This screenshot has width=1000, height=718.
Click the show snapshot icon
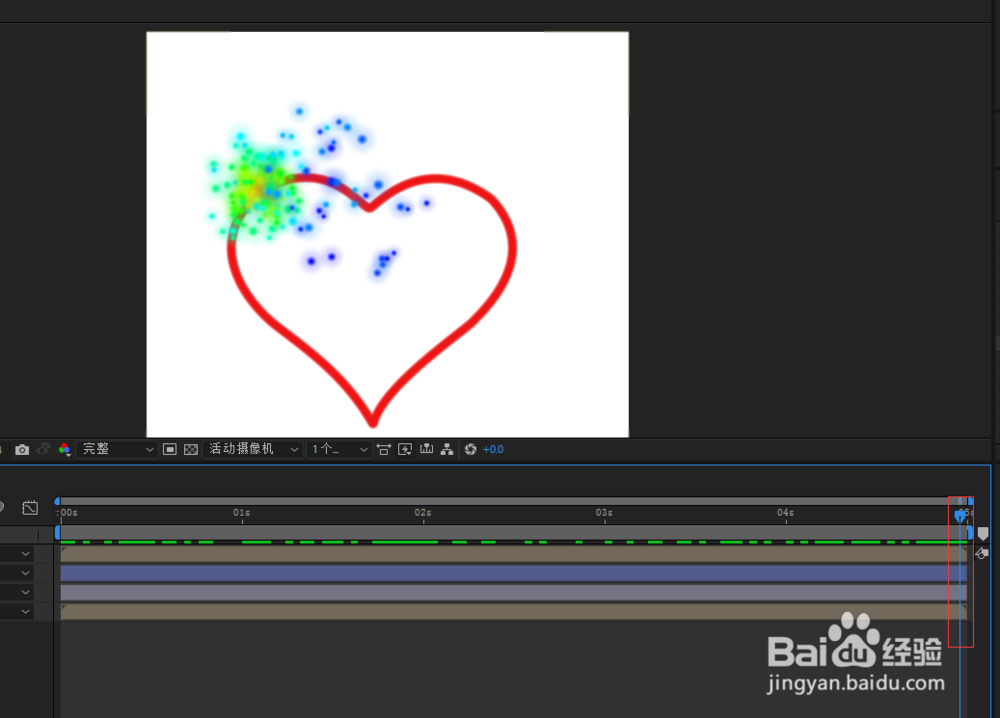tap(43, 450)
